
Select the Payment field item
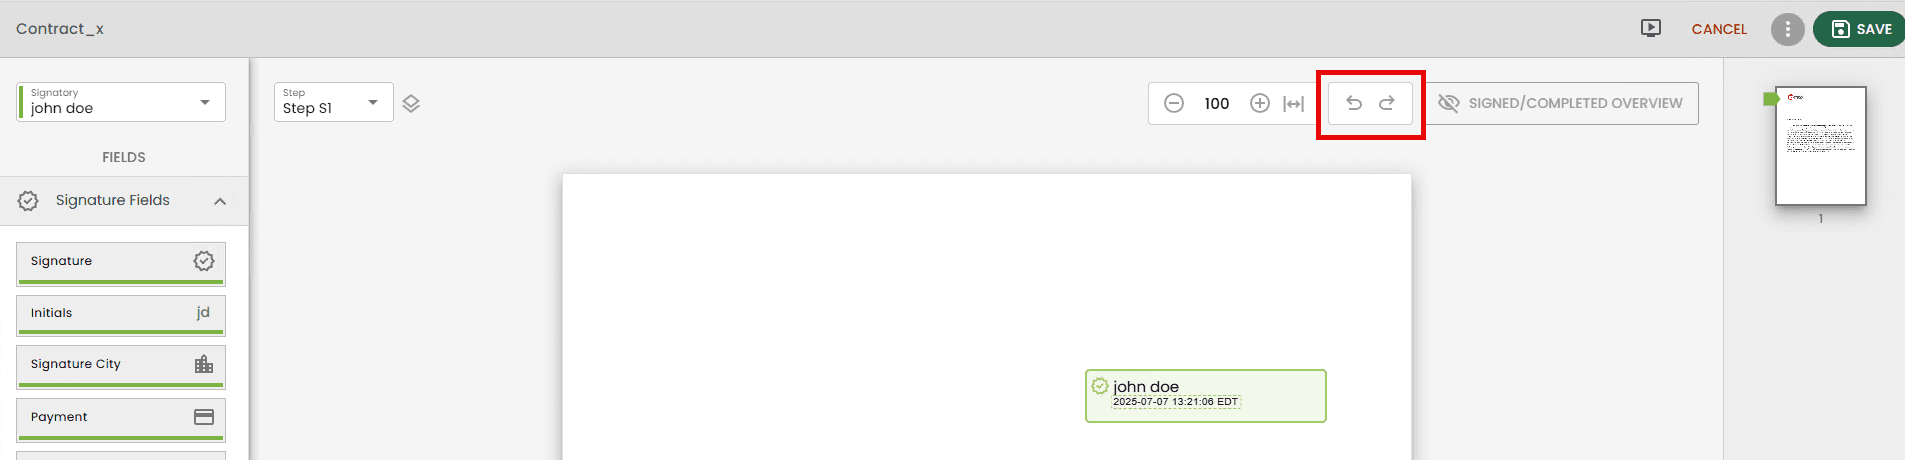(121, 418)
